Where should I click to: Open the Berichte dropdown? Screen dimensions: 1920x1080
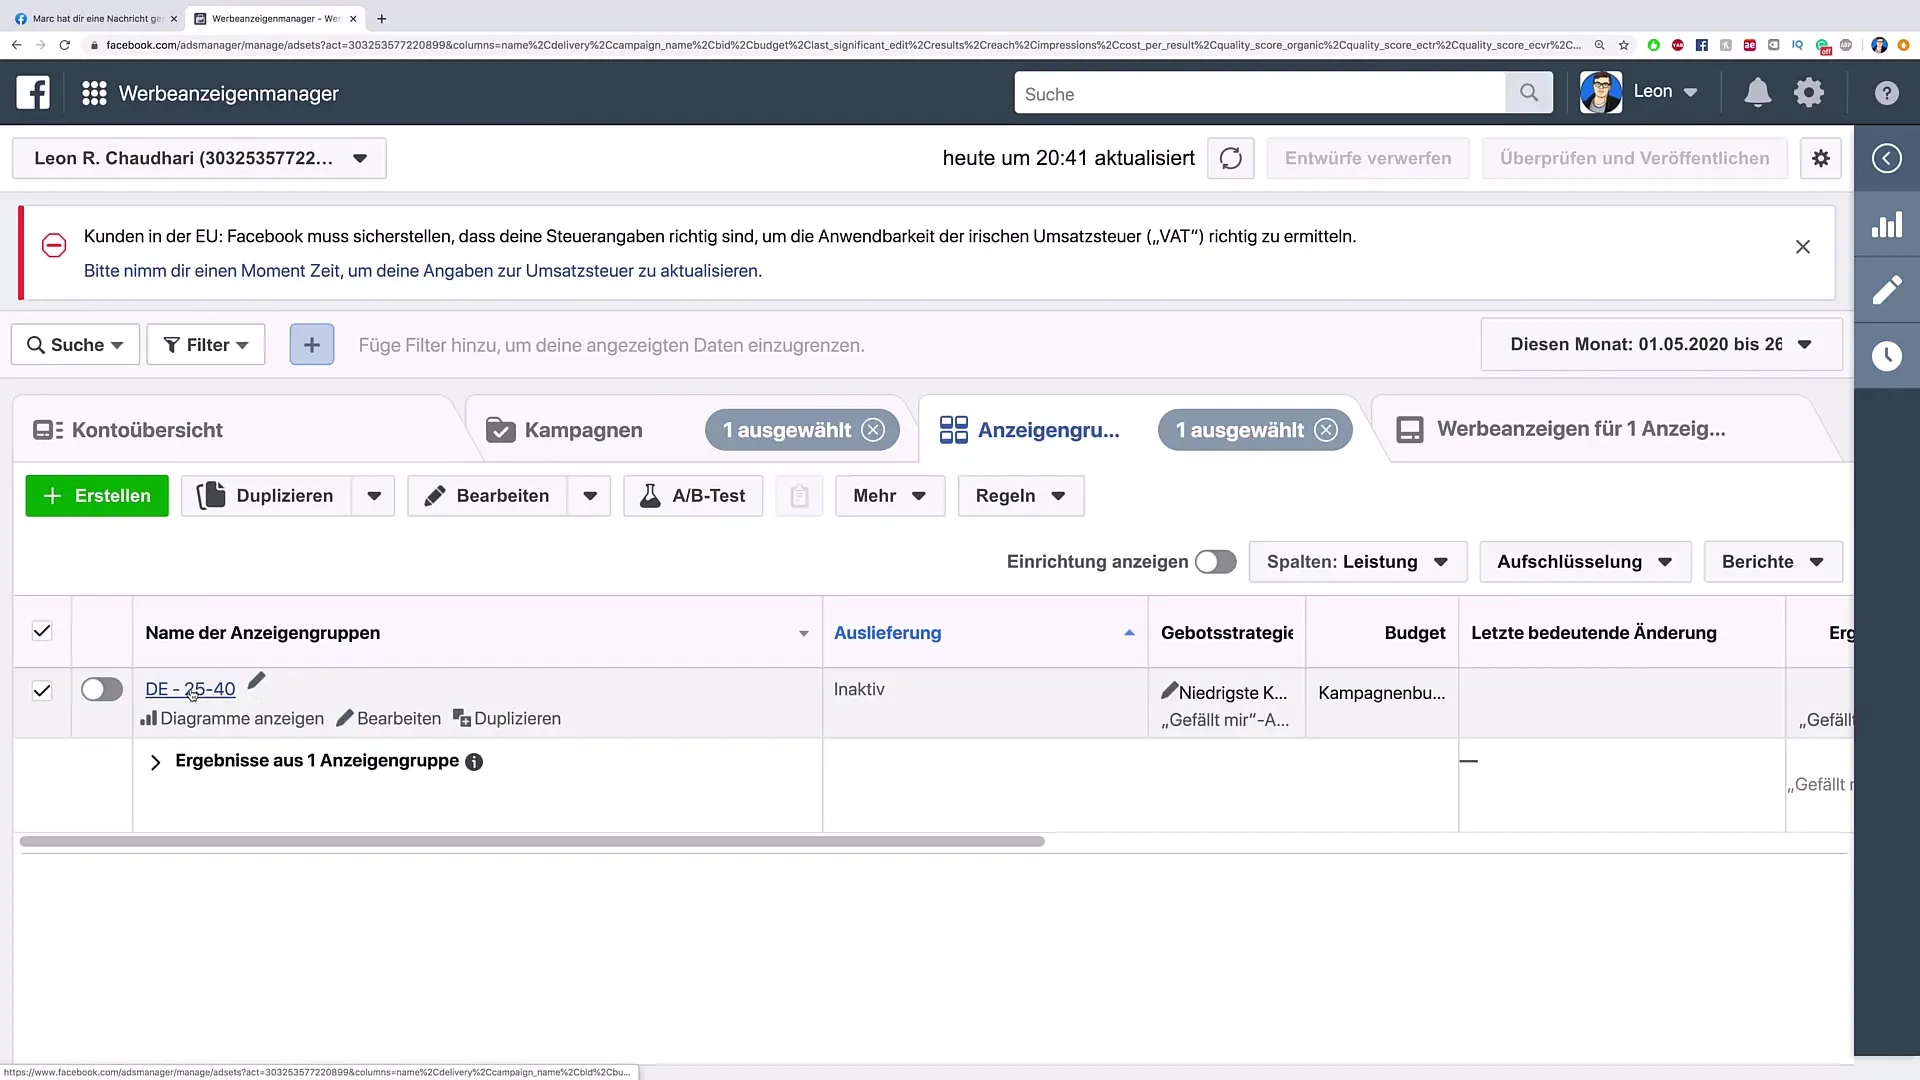pos(1773,562)
